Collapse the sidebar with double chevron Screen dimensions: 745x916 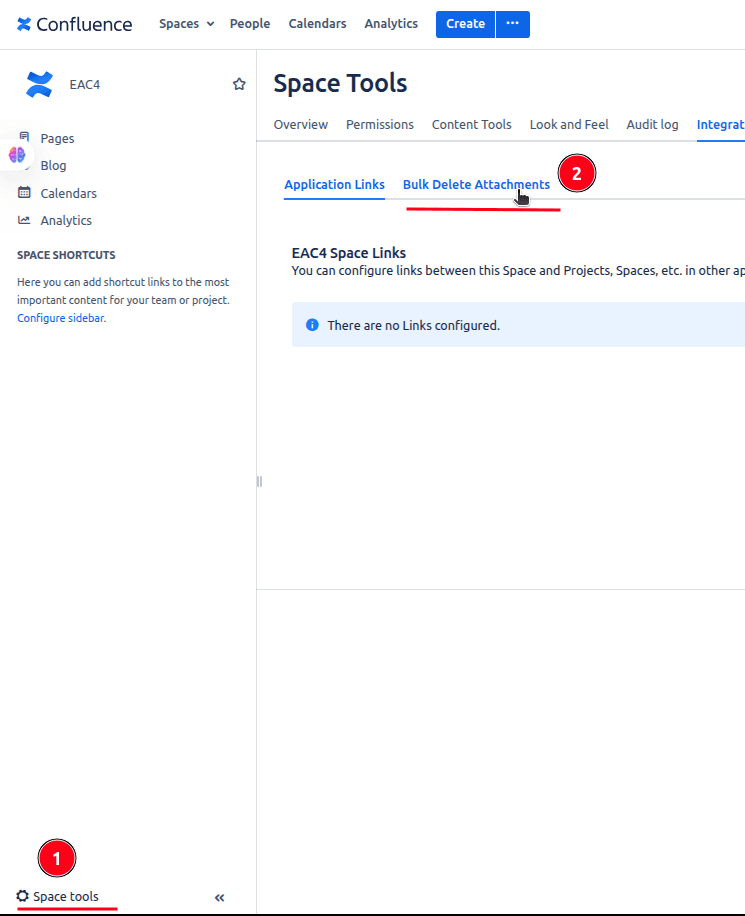[x=220, y=898]
